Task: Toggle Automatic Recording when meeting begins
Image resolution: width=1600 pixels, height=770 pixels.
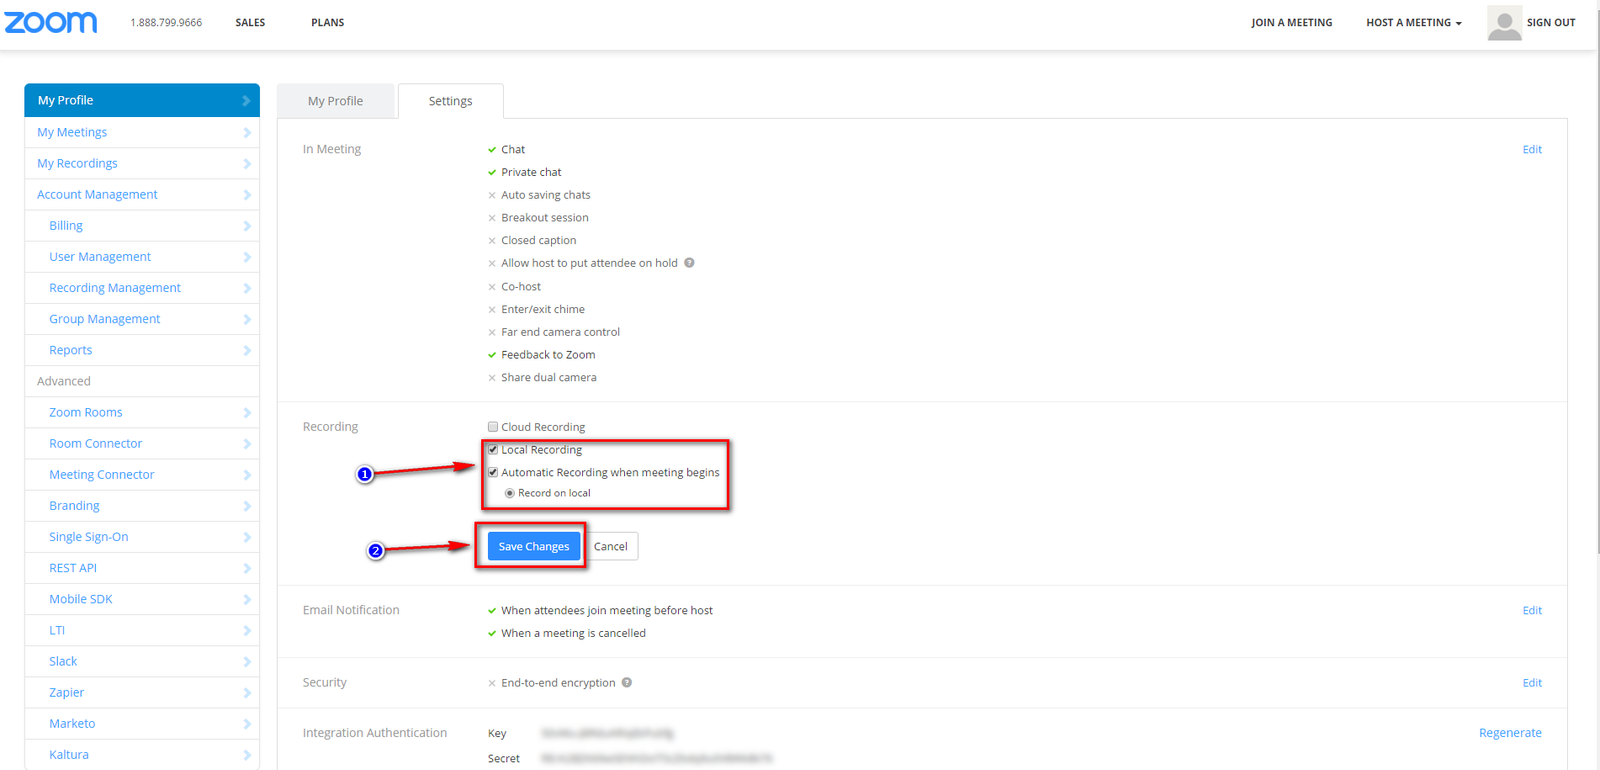Action: 493,473
